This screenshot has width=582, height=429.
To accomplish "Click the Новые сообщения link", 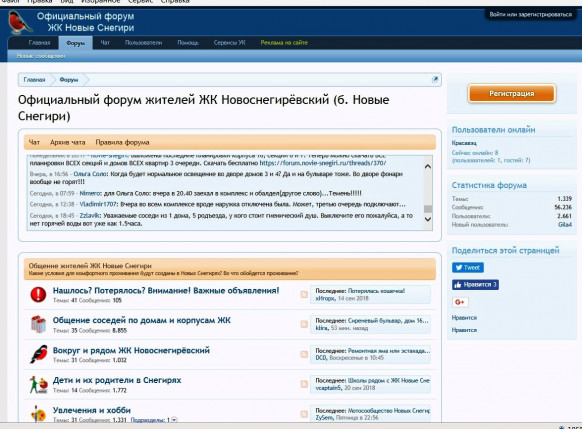I will click(x=41, y=56).
